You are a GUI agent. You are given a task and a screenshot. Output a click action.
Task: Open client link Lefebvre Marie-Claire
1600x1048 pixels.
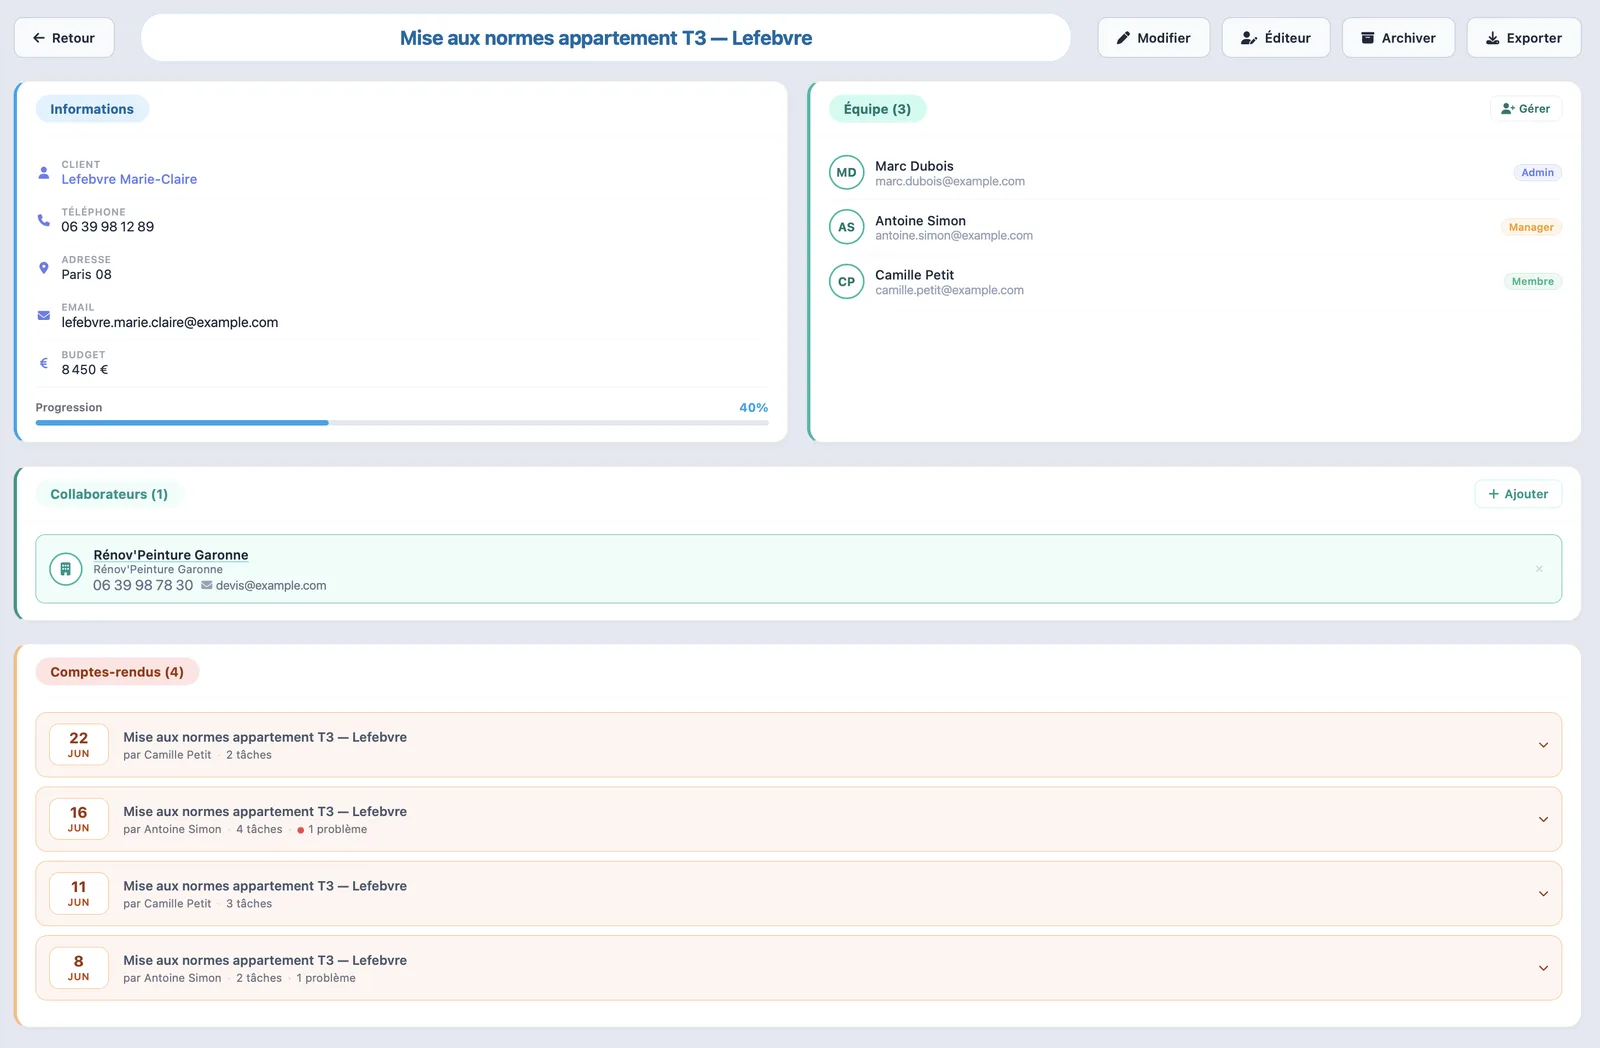129,179
